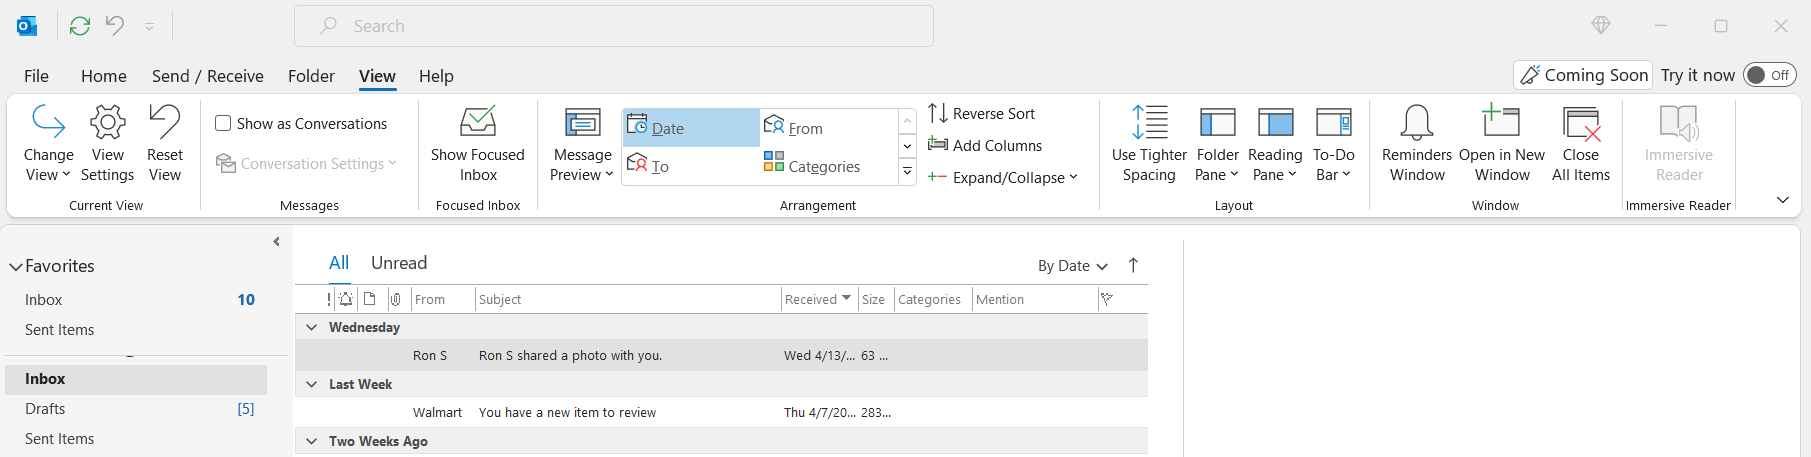Open the By Date sort dropdown

(1072, 266)
